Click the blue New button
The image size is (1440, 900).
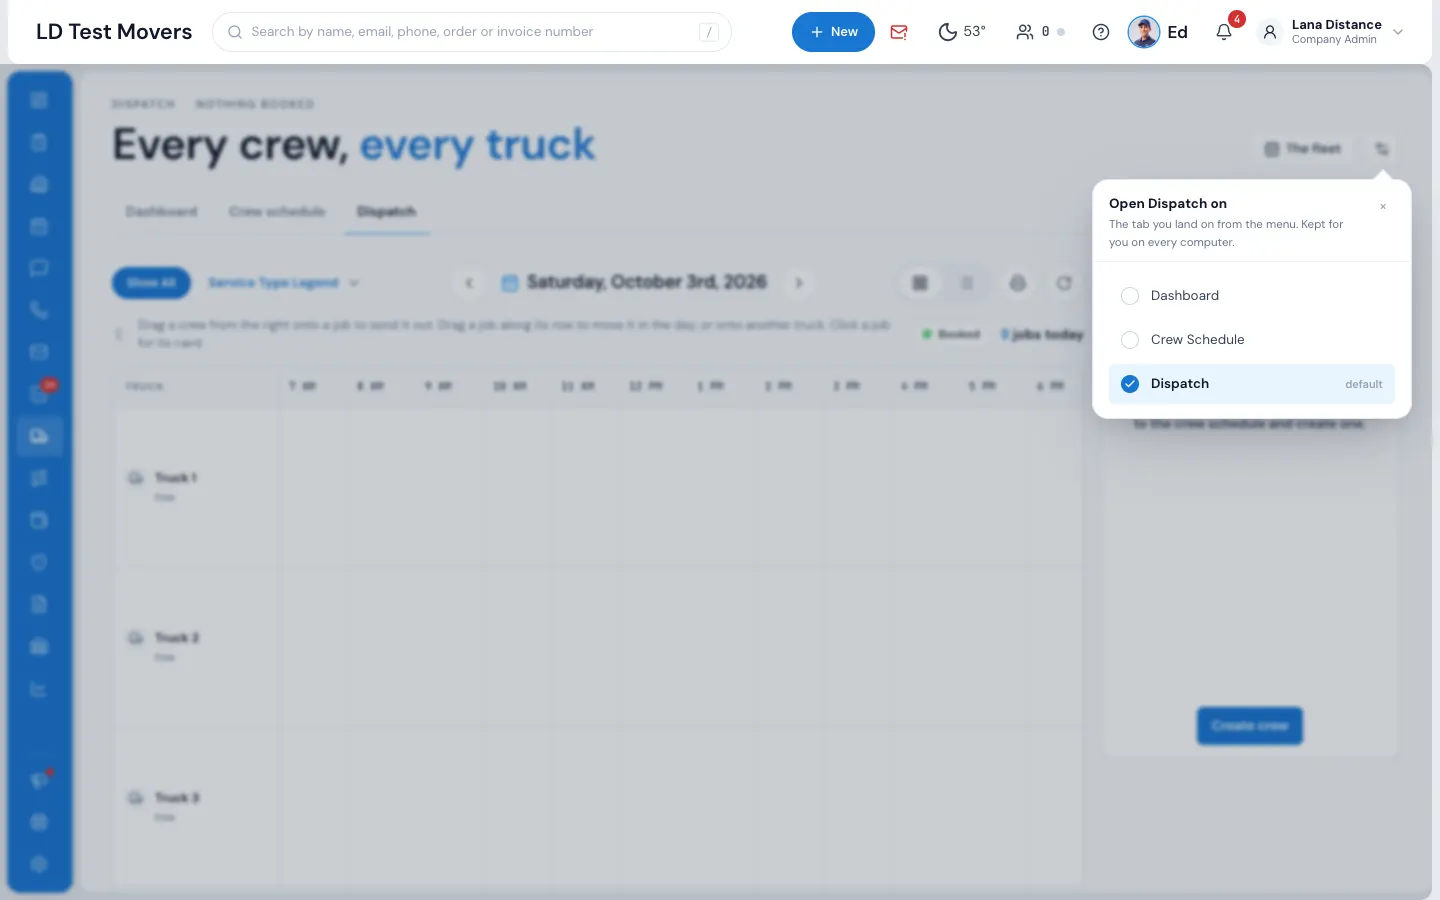tap(833, 32)
